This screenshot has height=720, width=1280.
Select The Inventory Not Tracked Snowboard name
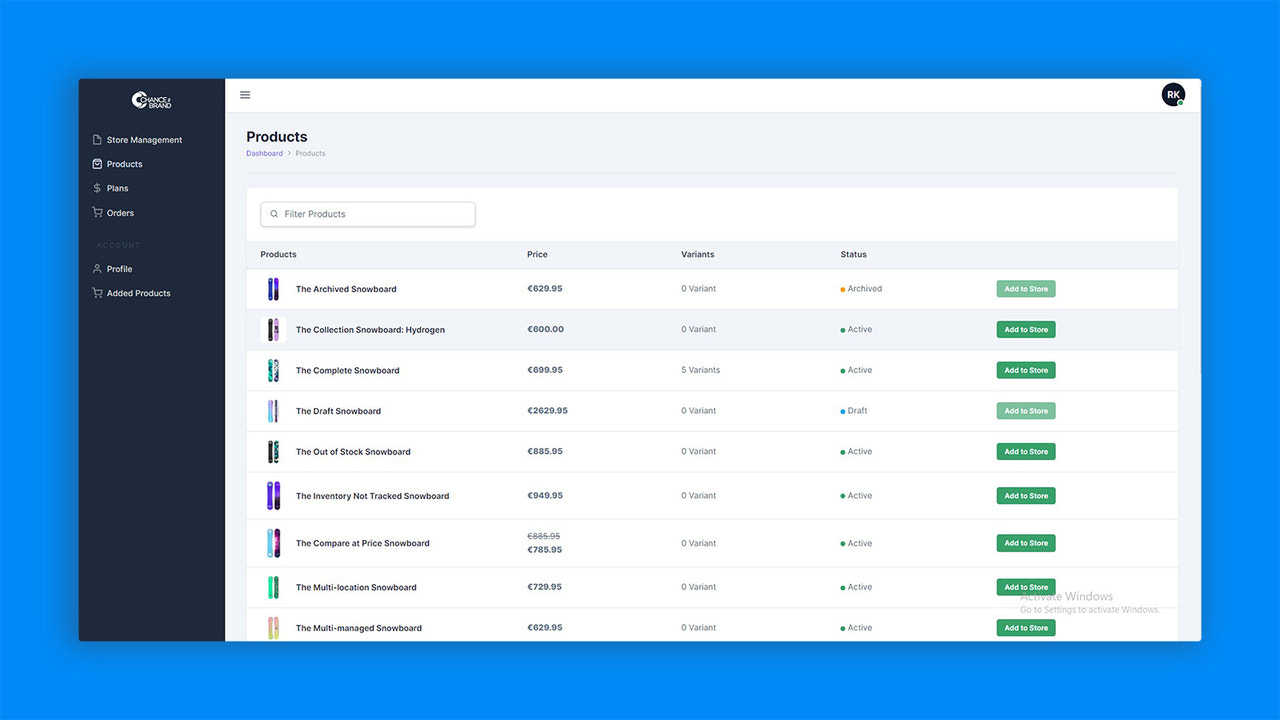pos(372,496)
